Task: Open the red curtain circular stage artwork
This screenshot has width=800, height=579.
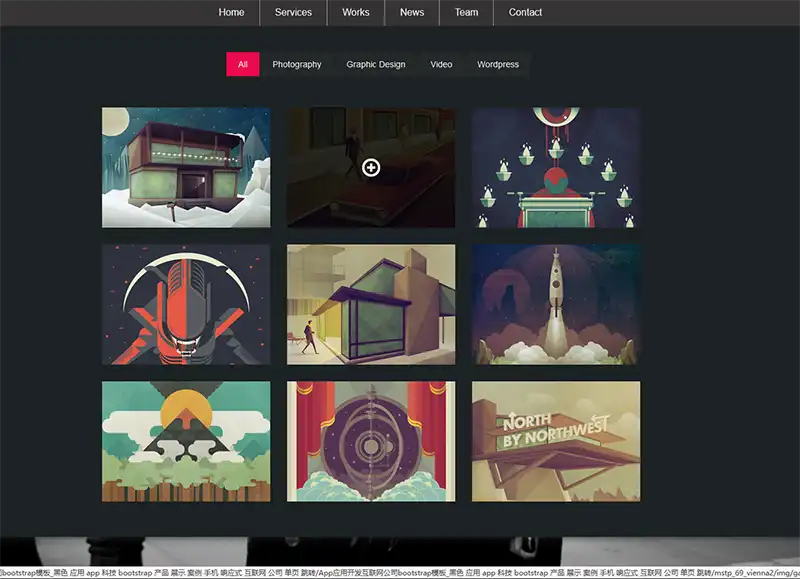Action: tap(371, 441)
